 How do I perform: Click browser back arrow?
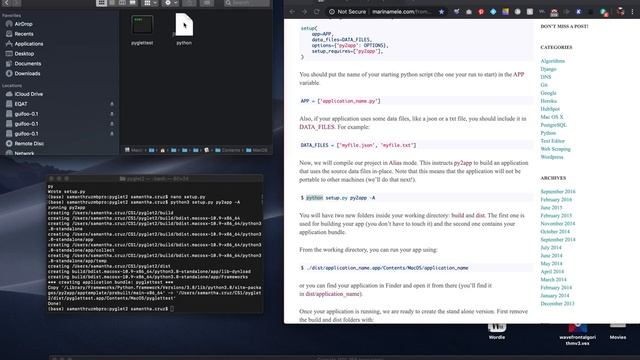(292, 12)
